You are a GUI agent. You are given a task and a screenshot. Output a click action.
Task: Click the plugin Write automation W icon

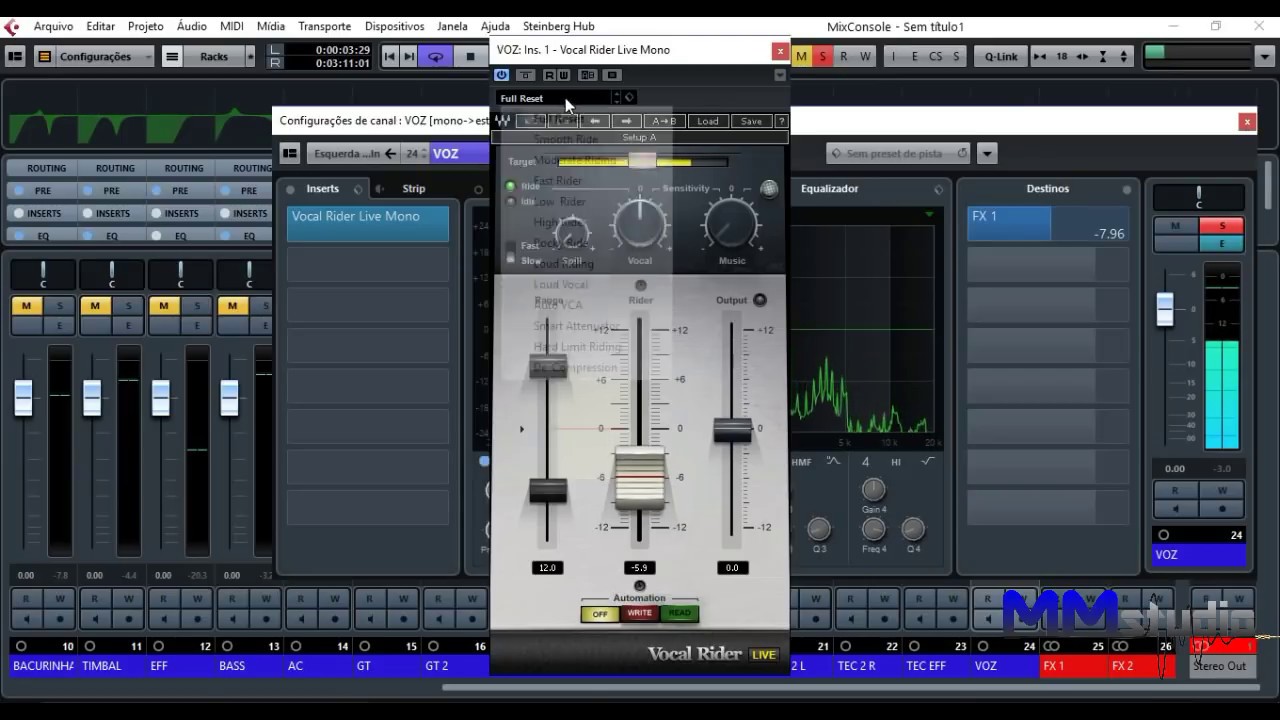[x=563, y=75]
